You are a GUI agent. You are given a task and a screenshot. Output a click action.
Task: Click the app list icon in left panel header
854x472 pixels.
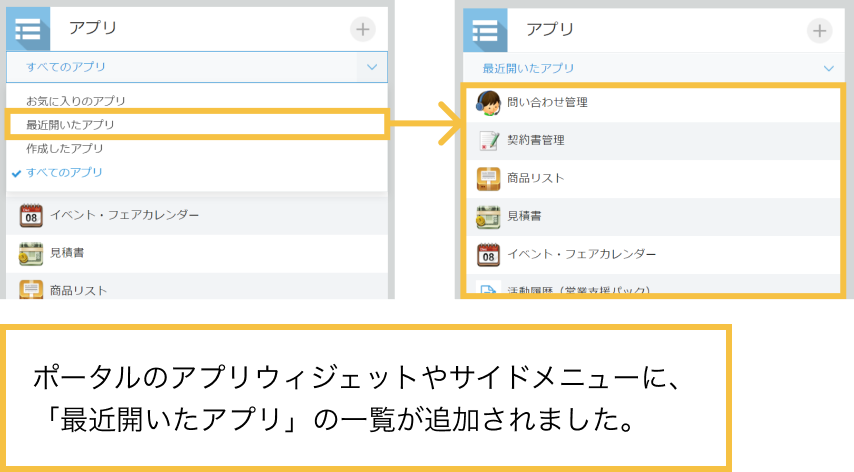28,29
